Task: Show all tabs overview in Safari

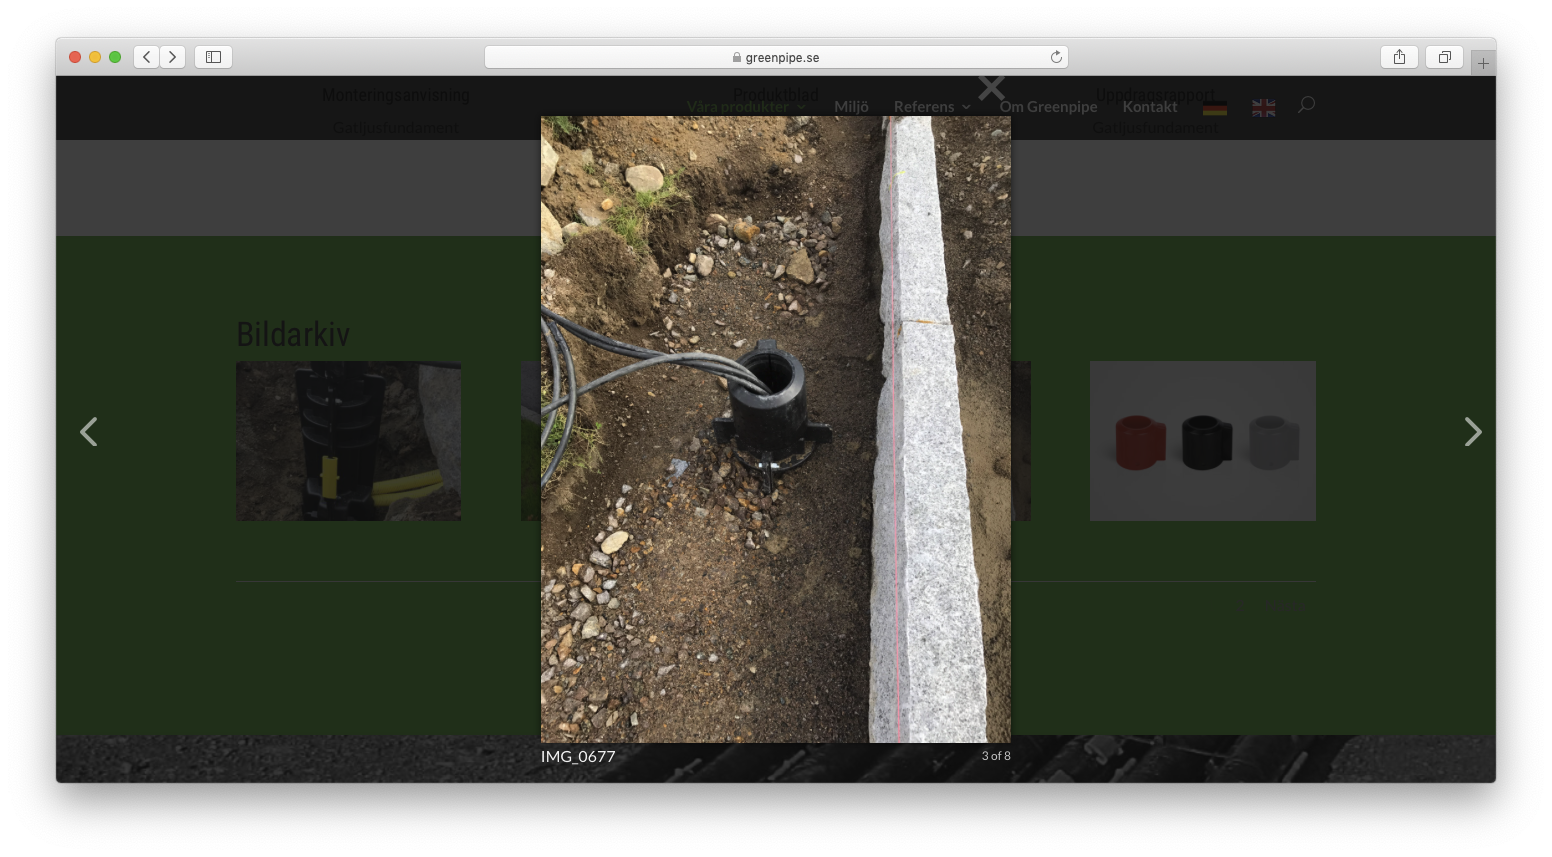Action: (1444, 57)
